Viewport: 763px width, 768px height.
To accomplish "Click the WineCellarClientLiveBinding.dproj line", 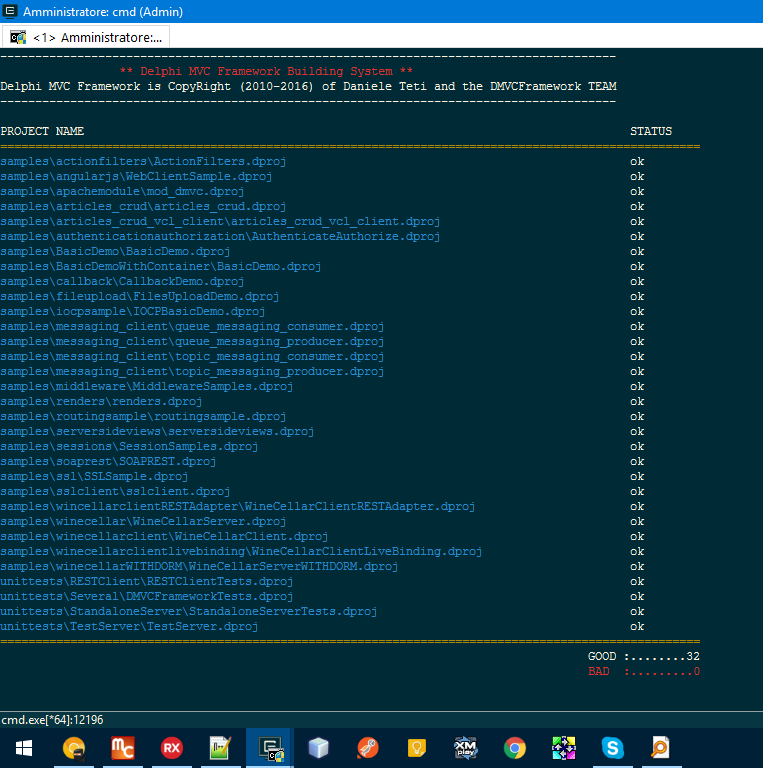I will pyautogui.click(x=241, y=552).
